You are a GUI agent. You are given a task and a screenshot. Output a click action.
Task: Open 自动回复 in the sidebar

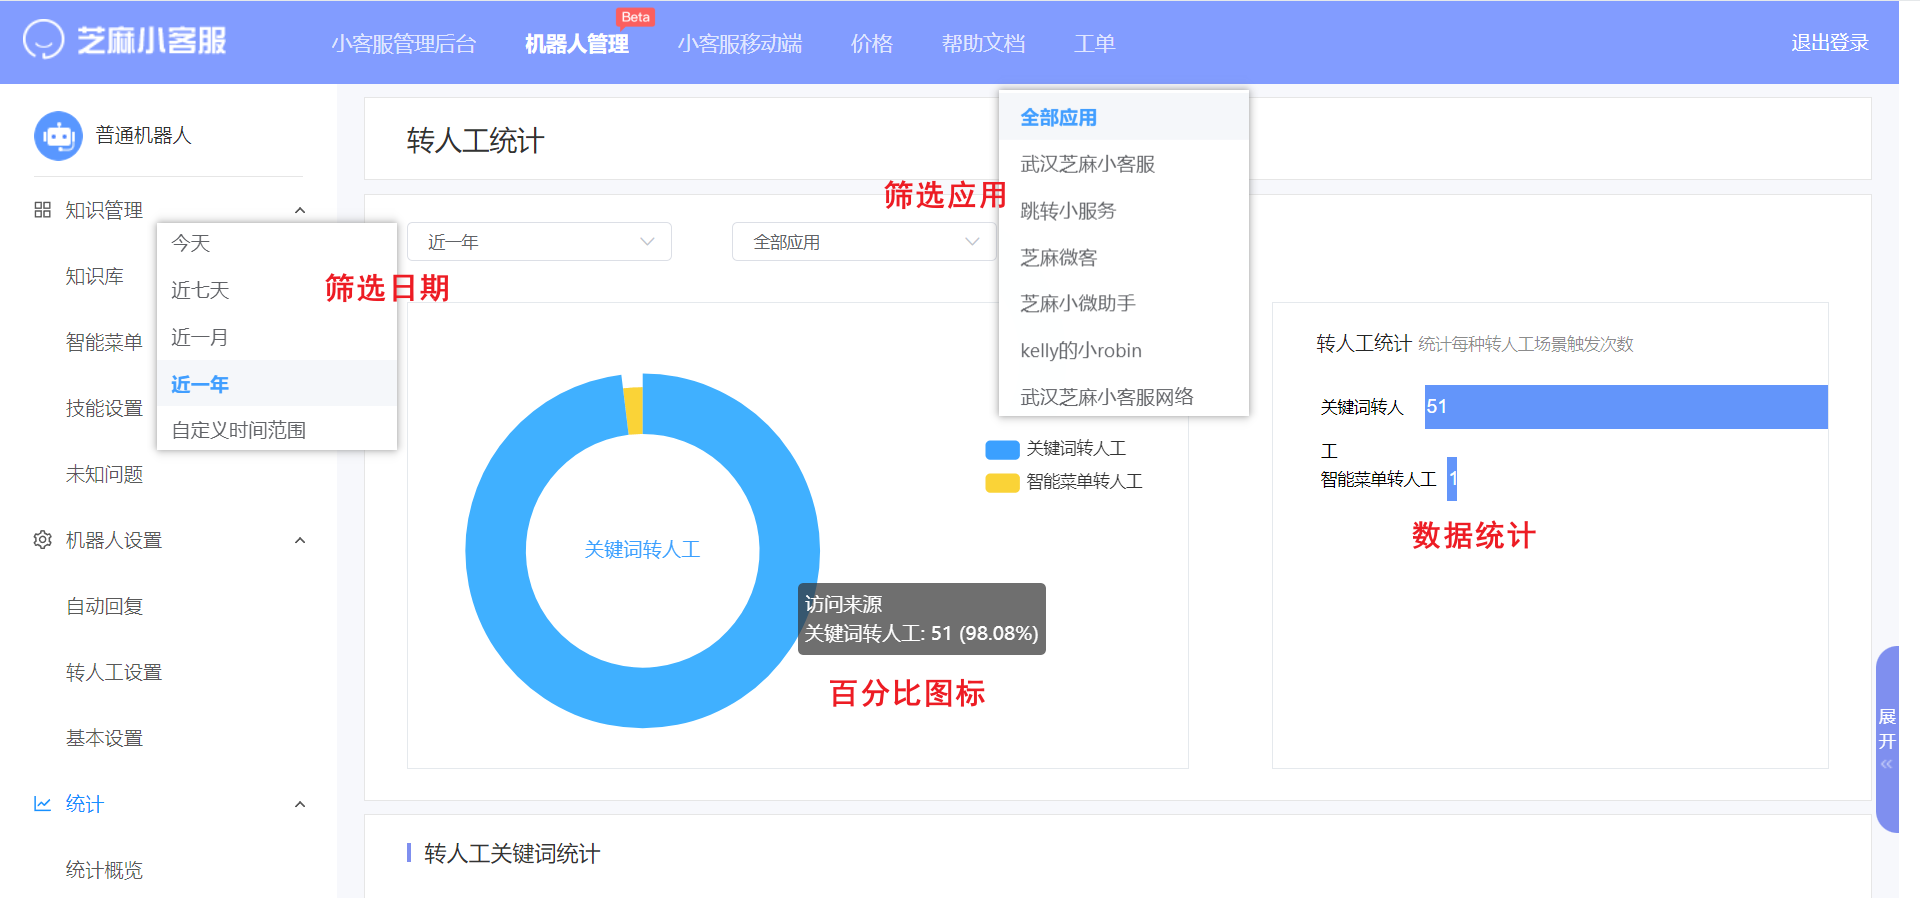pyautogui.click(x=104, y=606)
